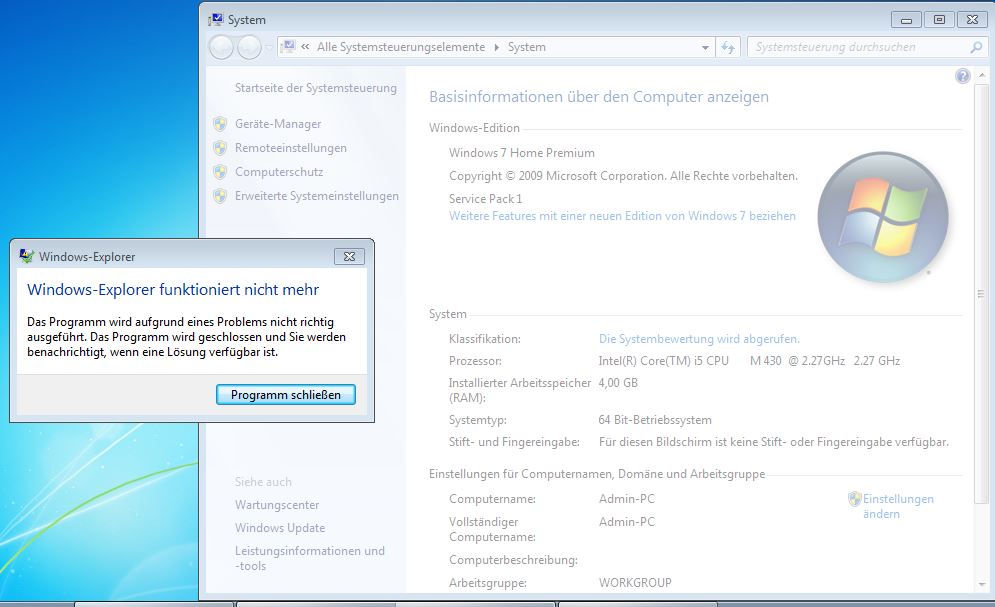Click the shield icon next to Einstellungen ändern

pos(854,499)
